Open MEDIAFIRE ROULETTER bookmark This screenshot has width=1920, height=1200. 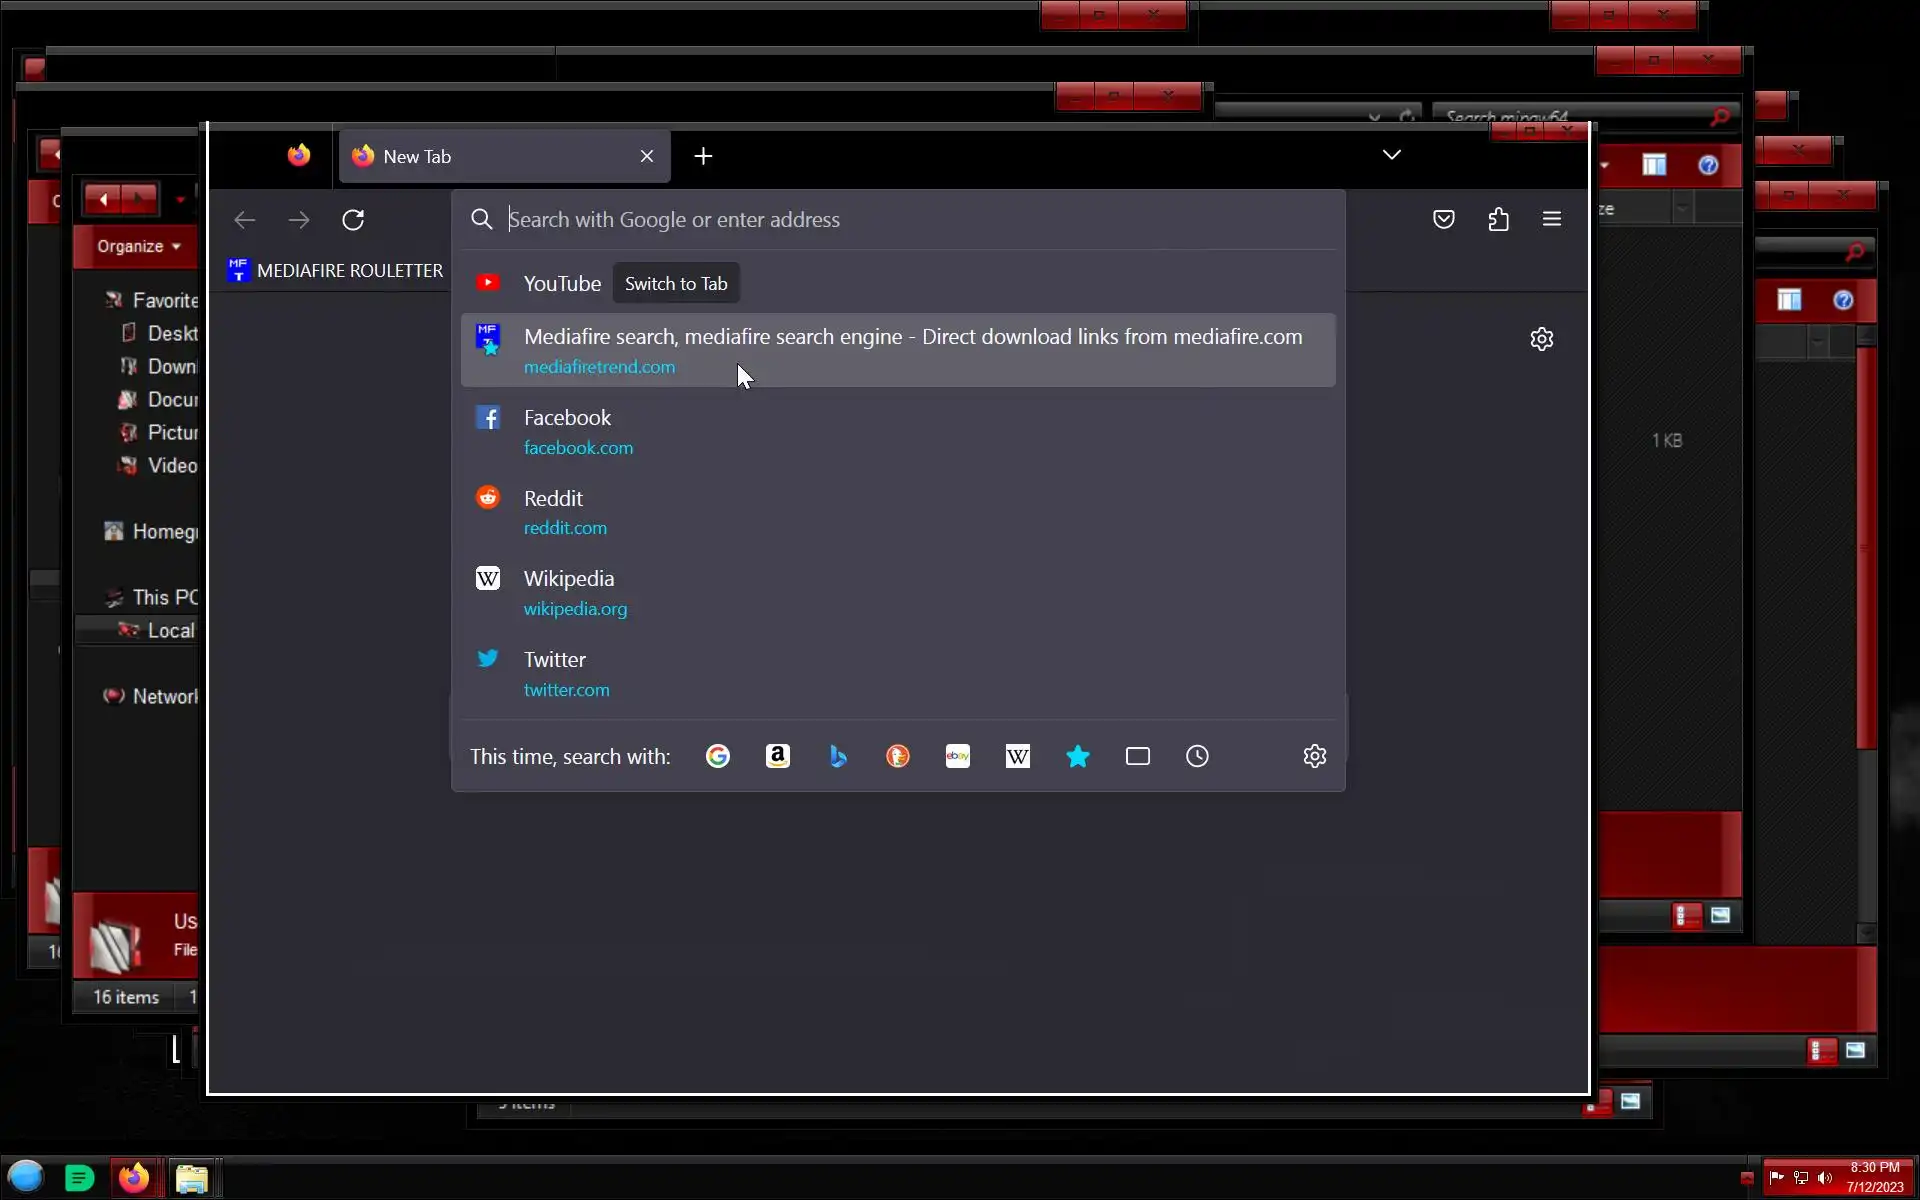click(x=336, y=270)
